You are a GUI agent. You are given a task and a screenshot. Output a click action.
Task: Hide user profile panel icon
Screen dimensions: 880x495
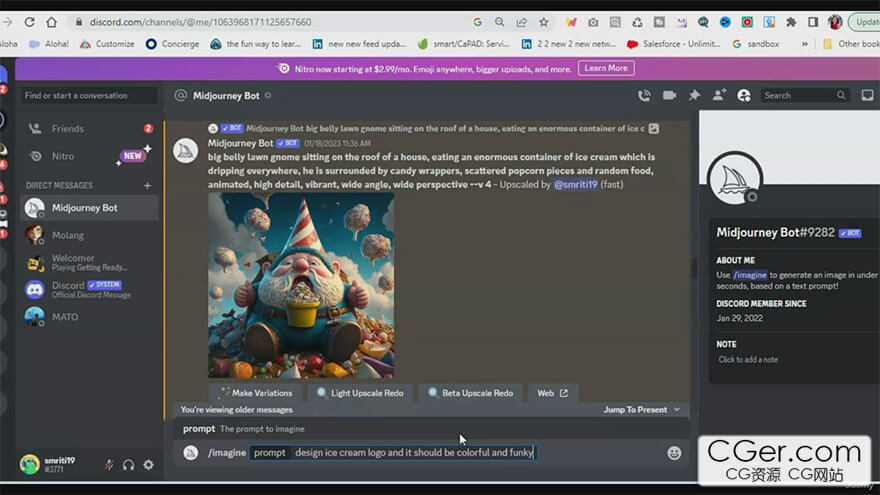[x=744, y=95]
